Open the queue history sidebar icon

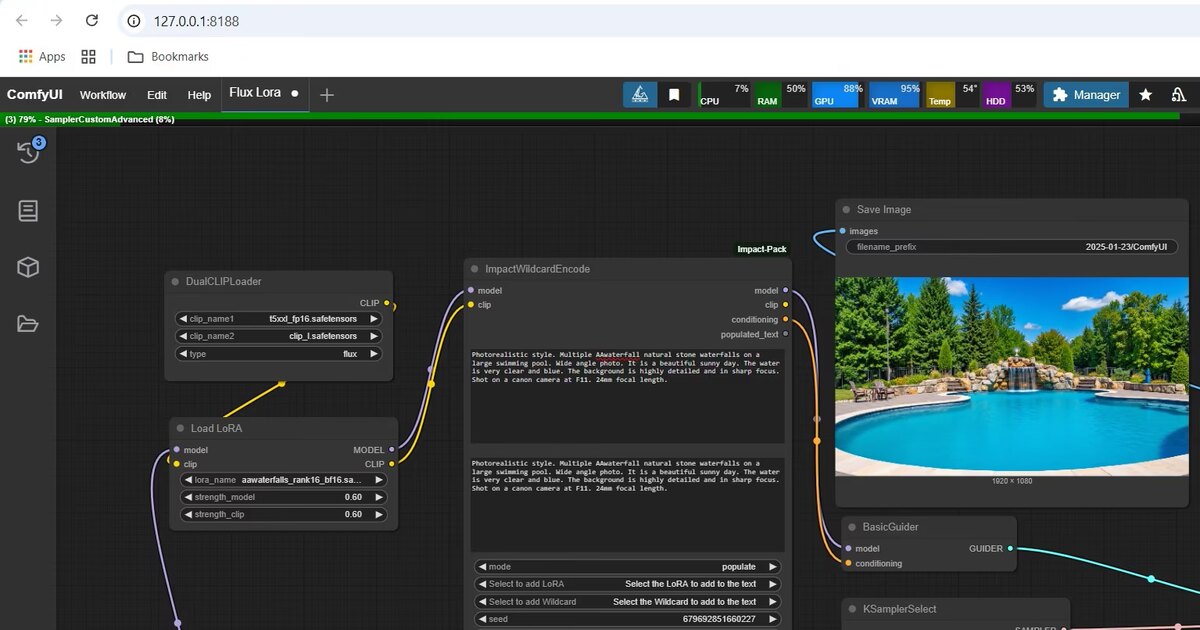28,153
